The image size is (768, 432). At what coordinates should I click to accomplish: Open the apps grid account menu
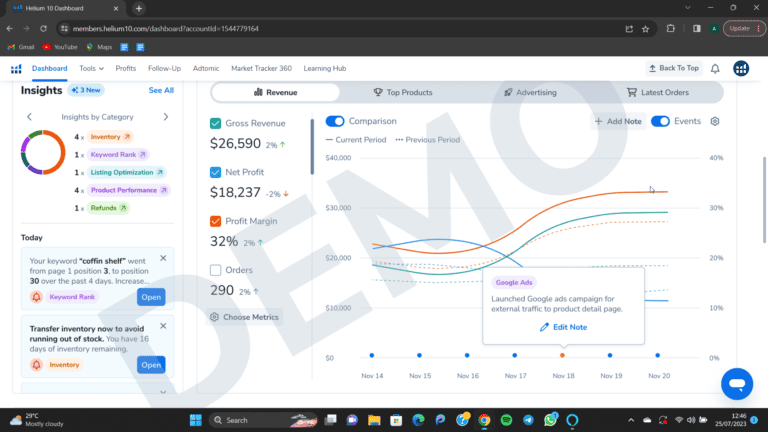(x=741, y=69)
